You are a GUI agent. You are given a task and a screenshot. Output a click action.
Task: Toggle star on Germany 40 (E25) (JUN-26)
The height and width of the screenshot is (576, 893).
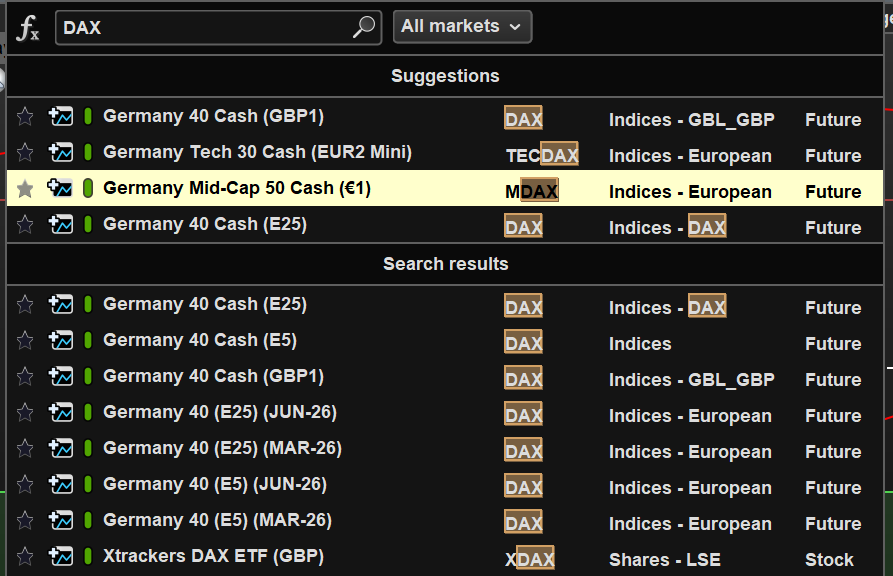[x=25, y=412]
